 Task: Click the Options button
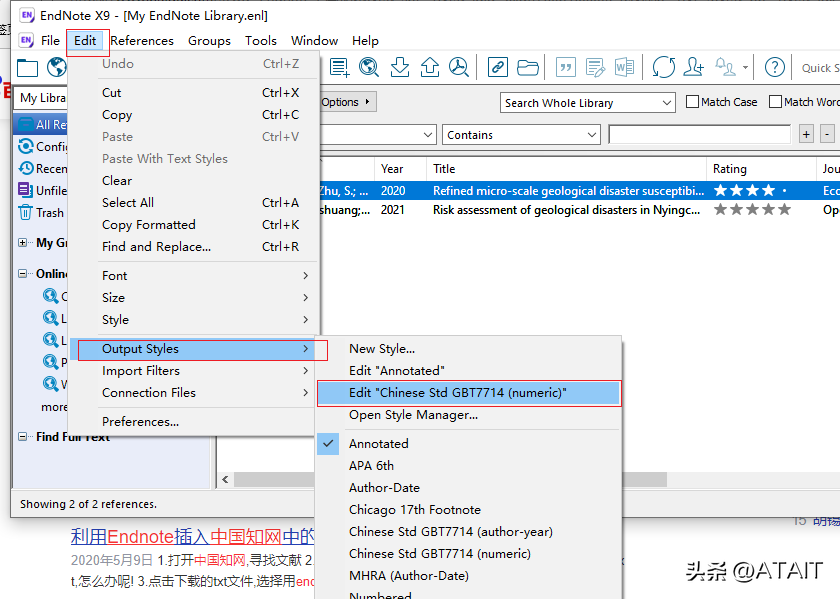click(348, 102)
